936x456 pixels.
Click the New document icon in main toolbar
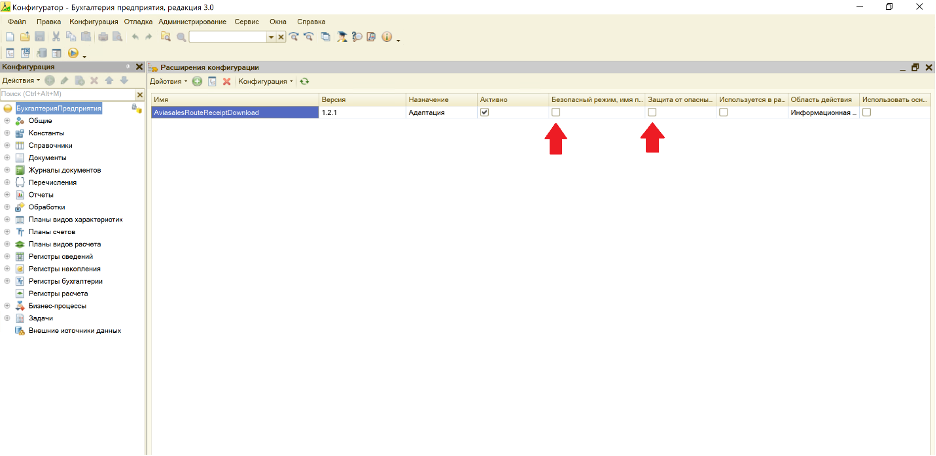click(x=10, y=37)
